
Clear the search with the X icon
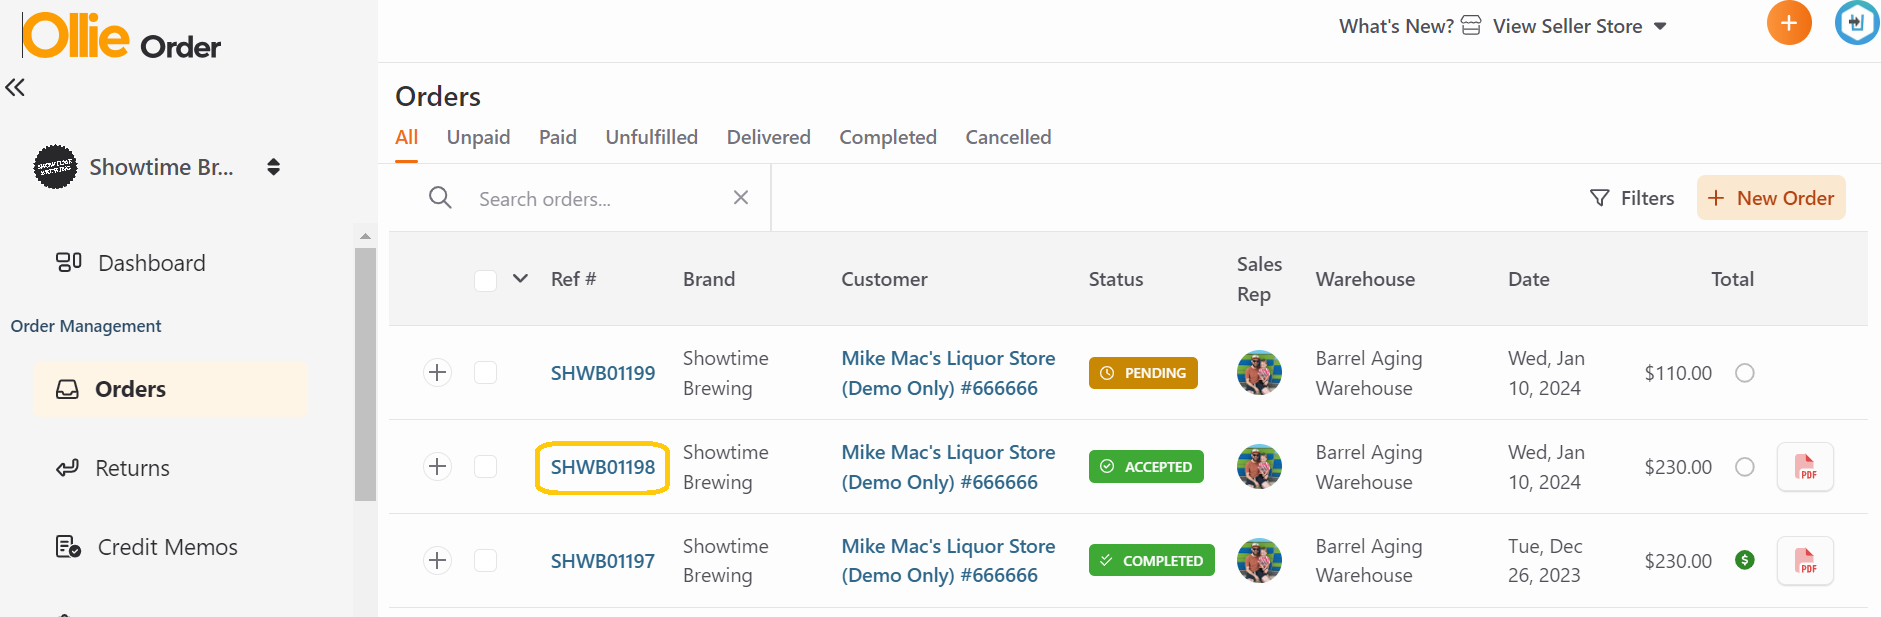(741, 198)
